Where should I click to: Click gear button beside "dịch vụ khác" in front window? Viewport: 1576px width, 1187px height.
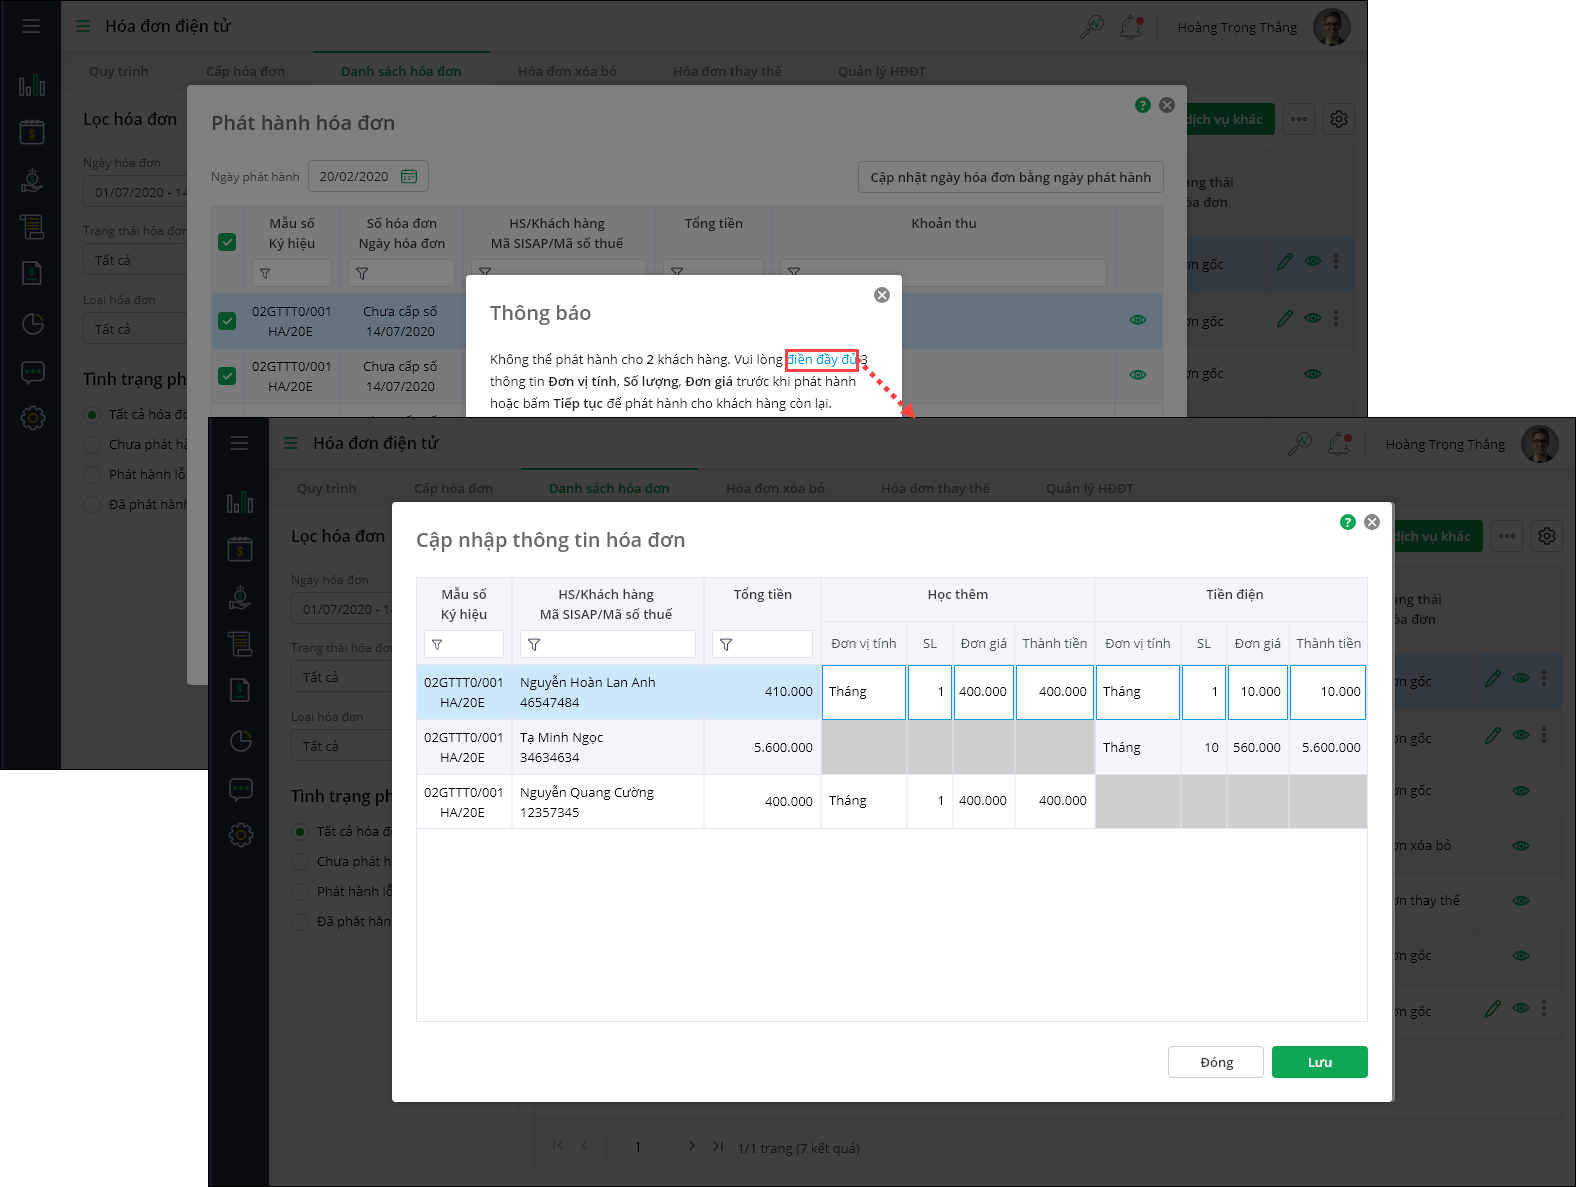coord(1547,536)
